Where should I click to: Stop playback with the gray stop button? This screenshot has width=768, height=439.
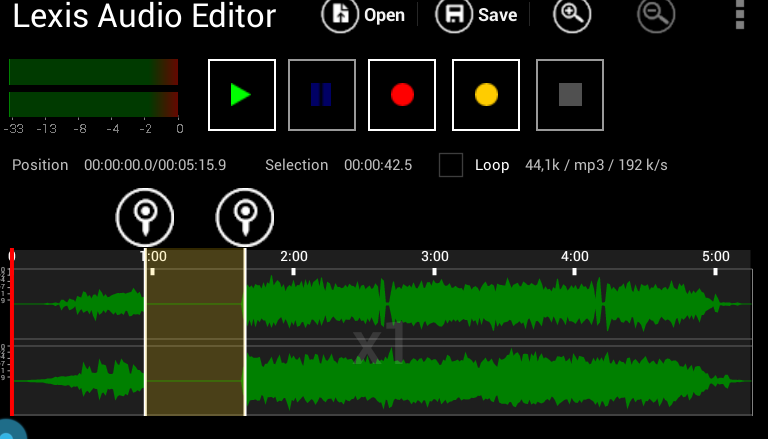[x=570, y=95]
